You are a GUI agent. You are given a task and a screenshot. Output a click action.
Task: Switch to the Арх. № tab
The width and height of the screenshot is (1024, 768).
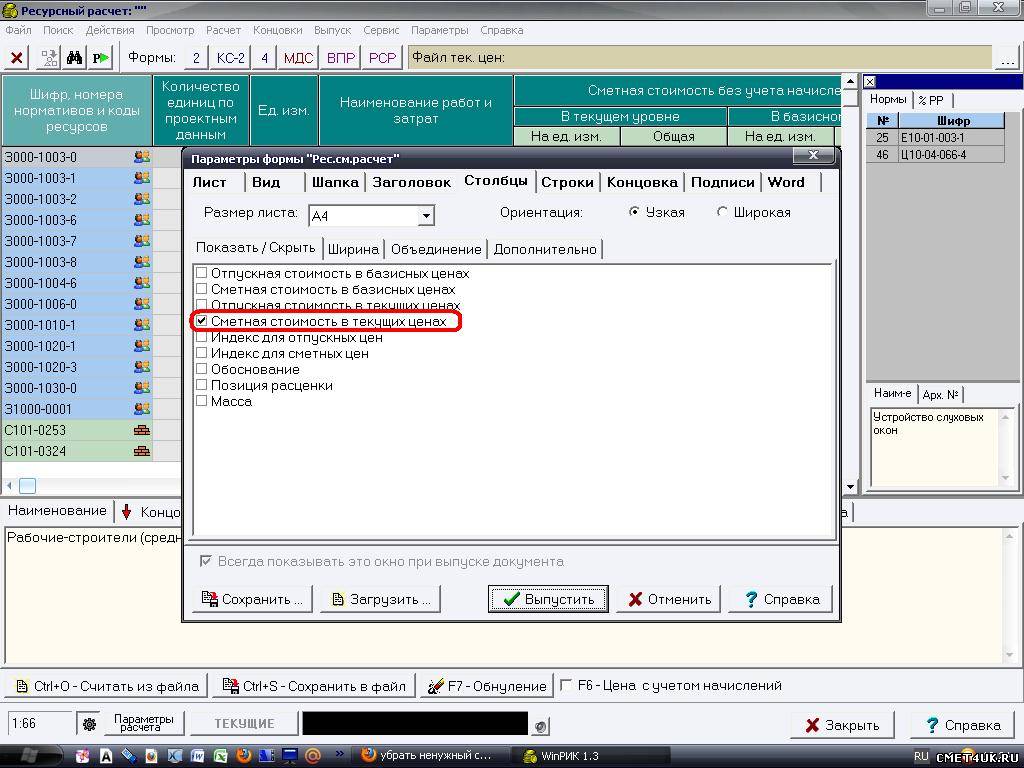(x=940, y=394)
